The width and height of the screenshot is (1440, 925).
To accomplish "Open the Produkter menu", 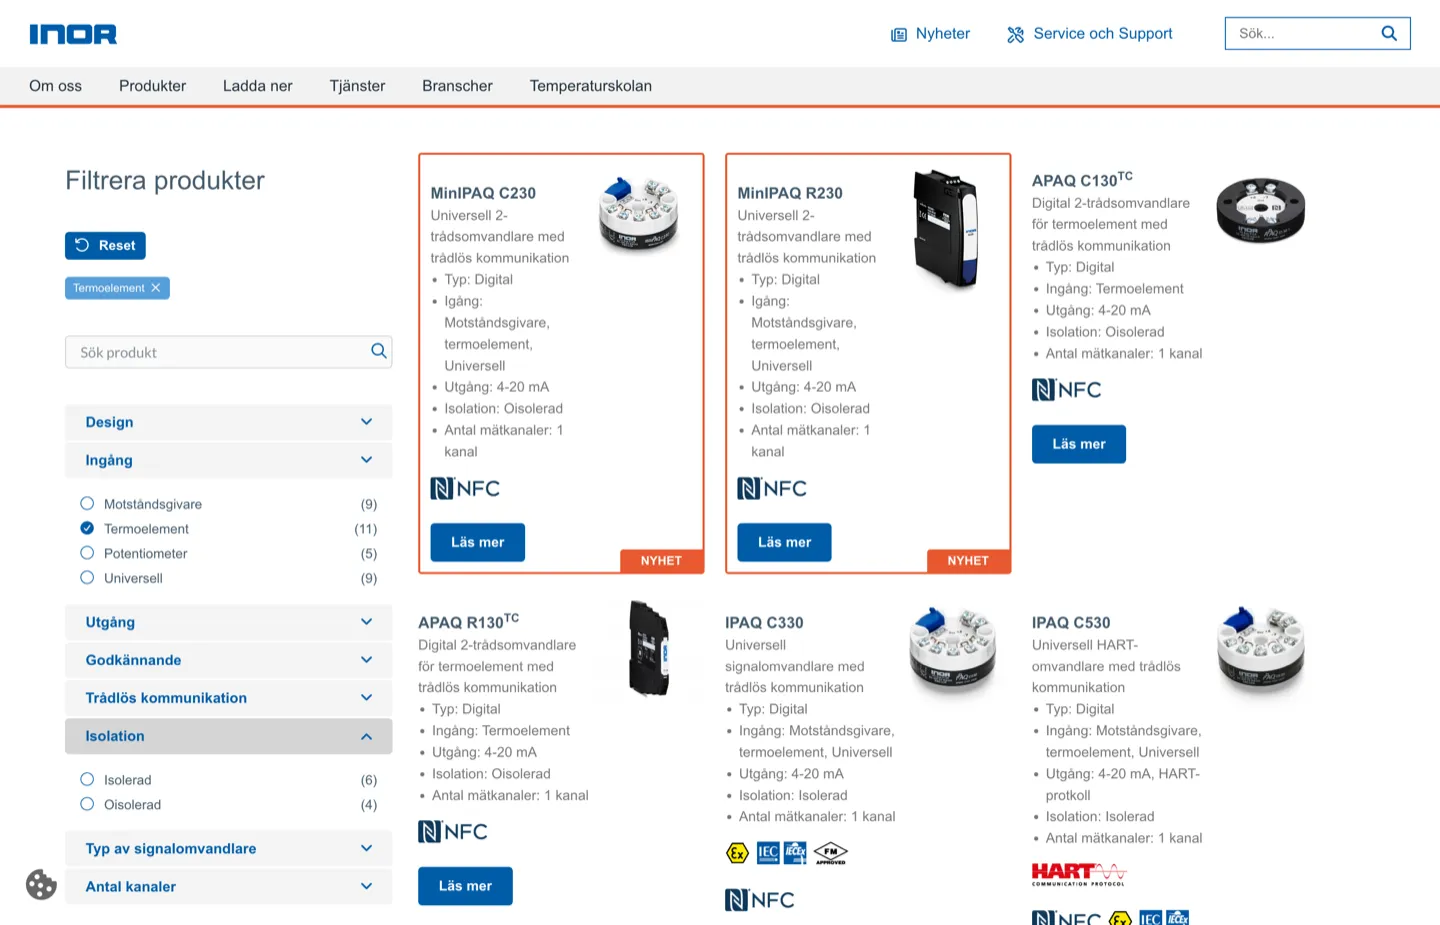I will [152, 86].
